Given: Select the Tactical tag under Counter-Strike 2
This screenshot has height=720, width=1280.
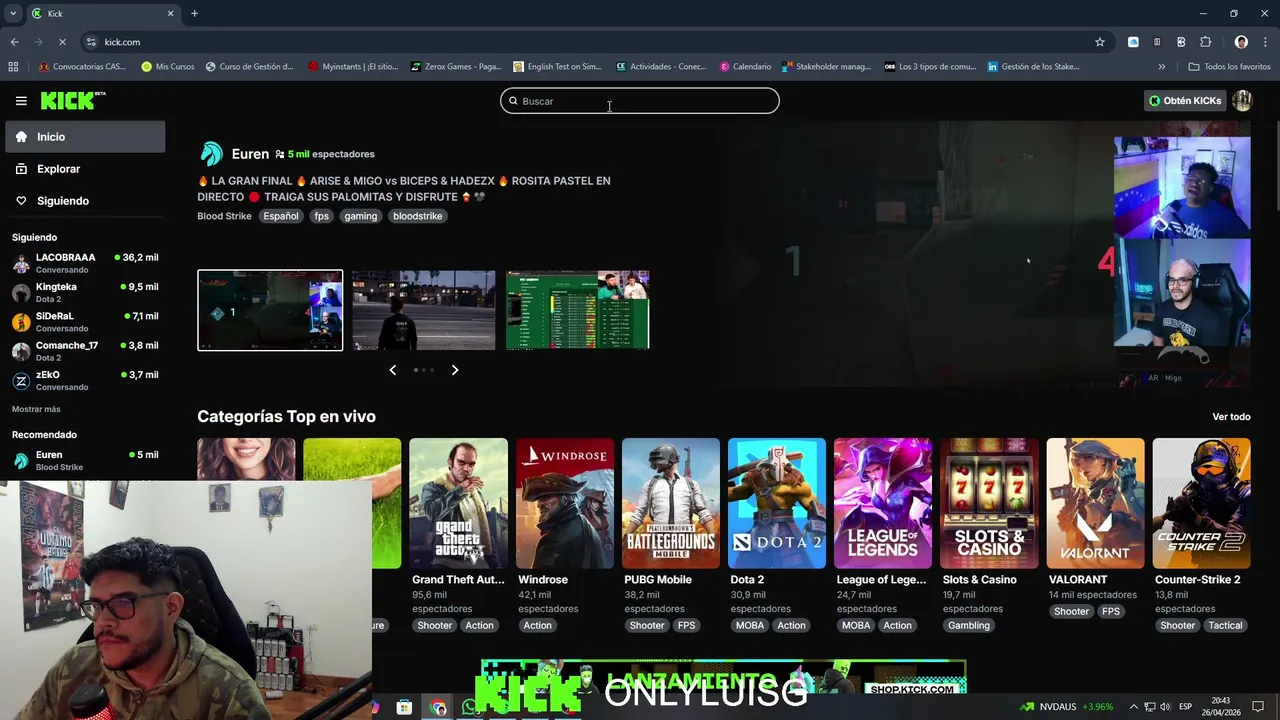Looking at the screenshot, I should pyautogui.click(x=1225, y=625).
